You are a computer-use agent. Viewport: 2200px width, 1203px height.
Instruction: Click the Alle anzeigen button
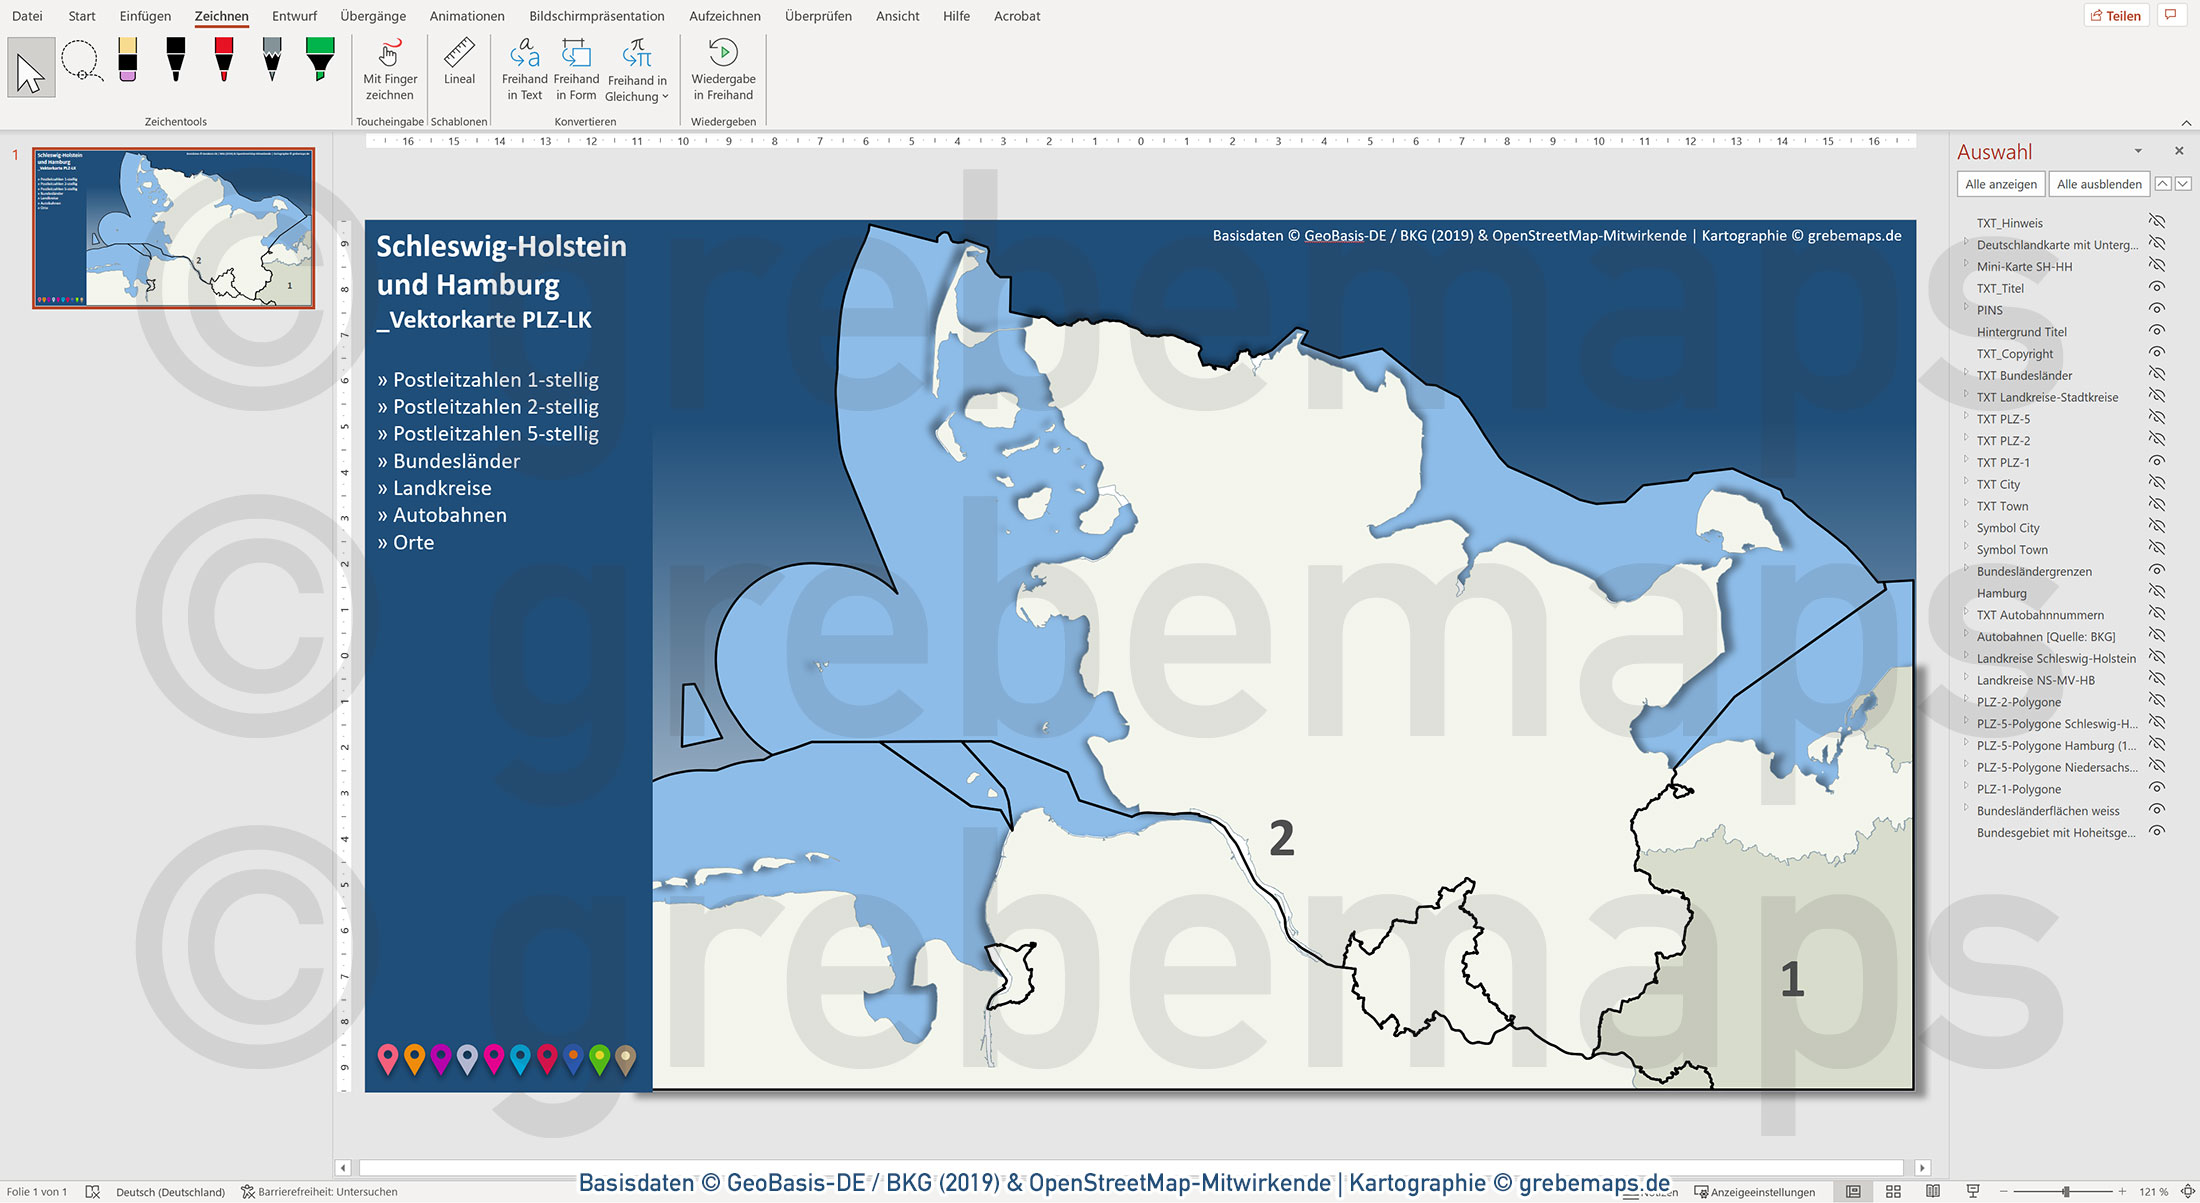click(2000, 184)
